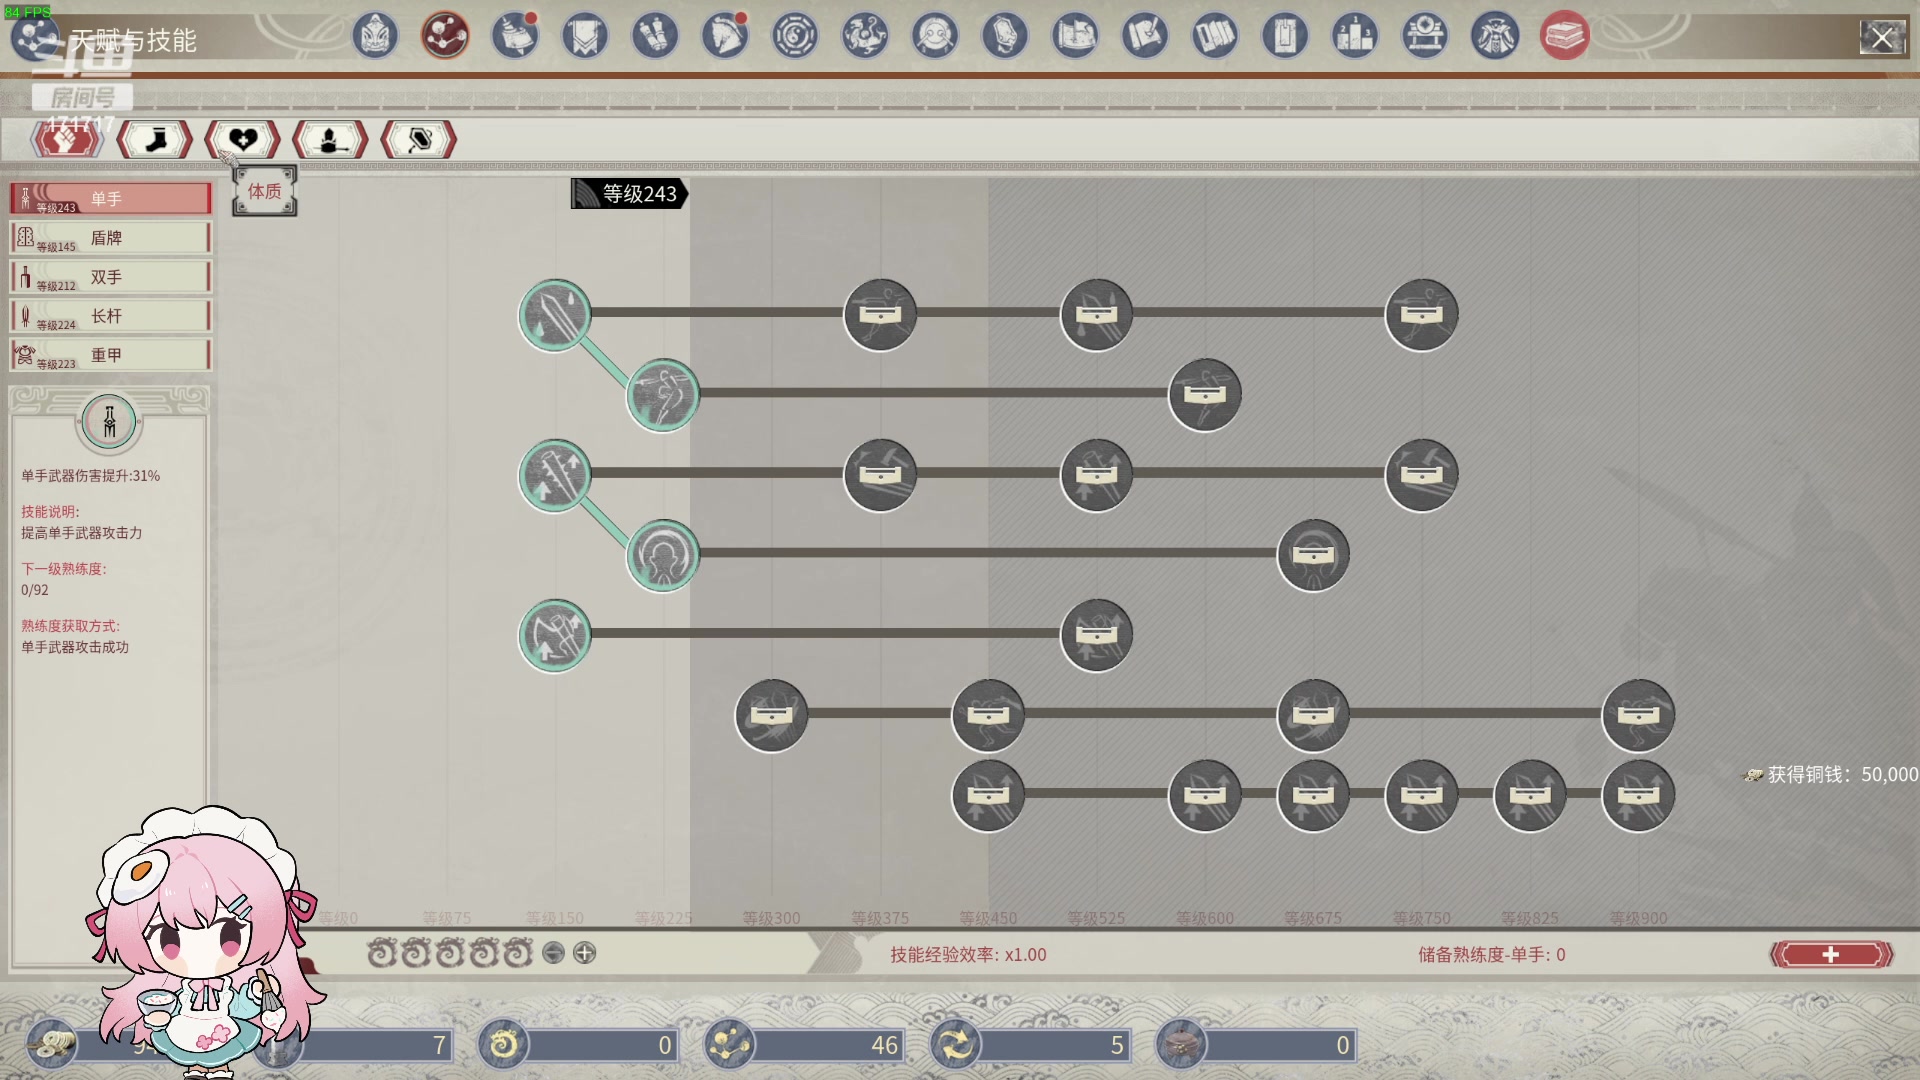The height and width of the screenshot is (1080, 1920).
Task: Open the dragon beast icon in top bar
Action: 865,37
